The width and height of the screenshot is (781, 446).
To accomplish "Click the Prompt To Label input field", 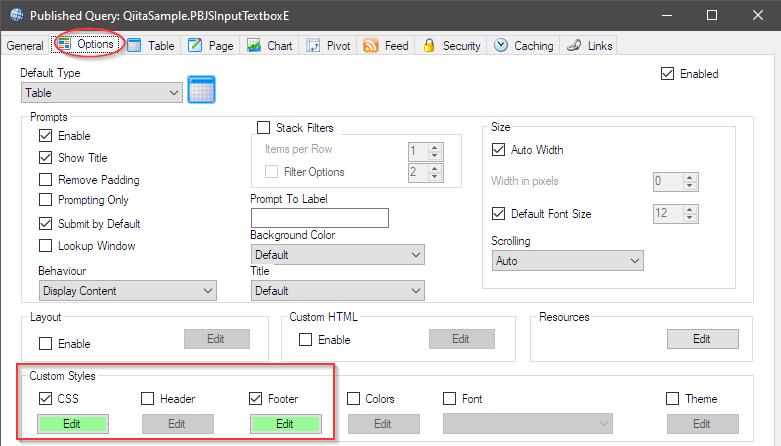I will (x=320, y=218).
